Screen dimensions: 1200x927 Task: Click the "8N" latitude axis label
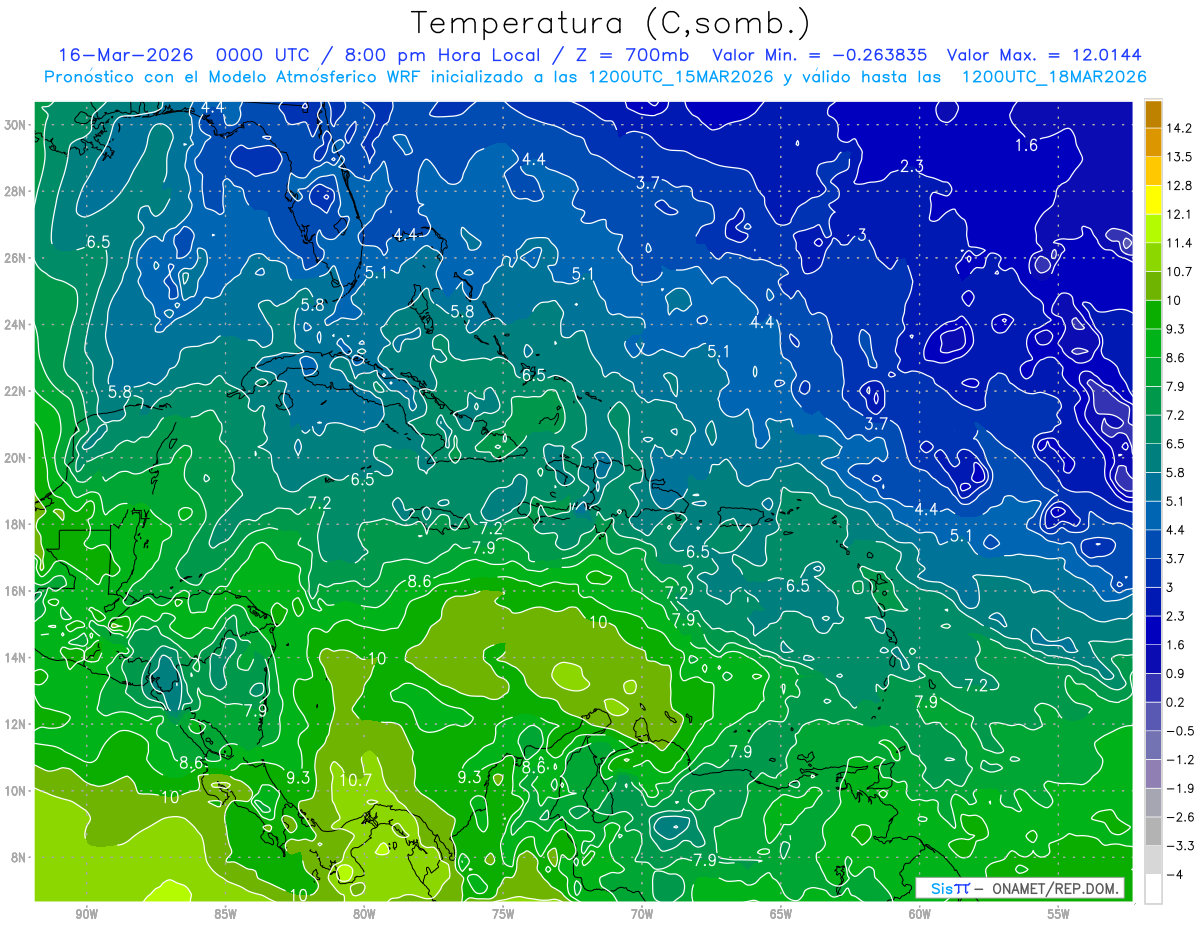pyautogui.click(x=19, y=857)
